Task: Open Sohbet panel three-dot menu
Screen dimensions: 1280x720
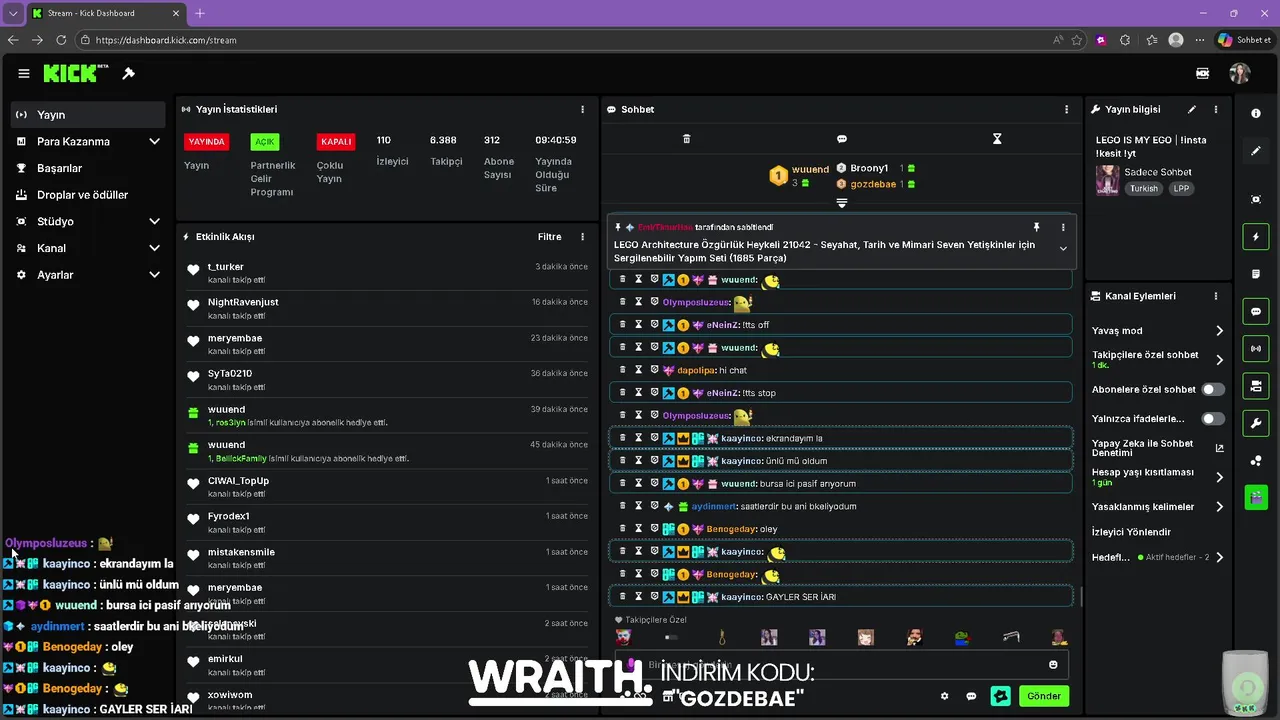Action: [1067, 109]
